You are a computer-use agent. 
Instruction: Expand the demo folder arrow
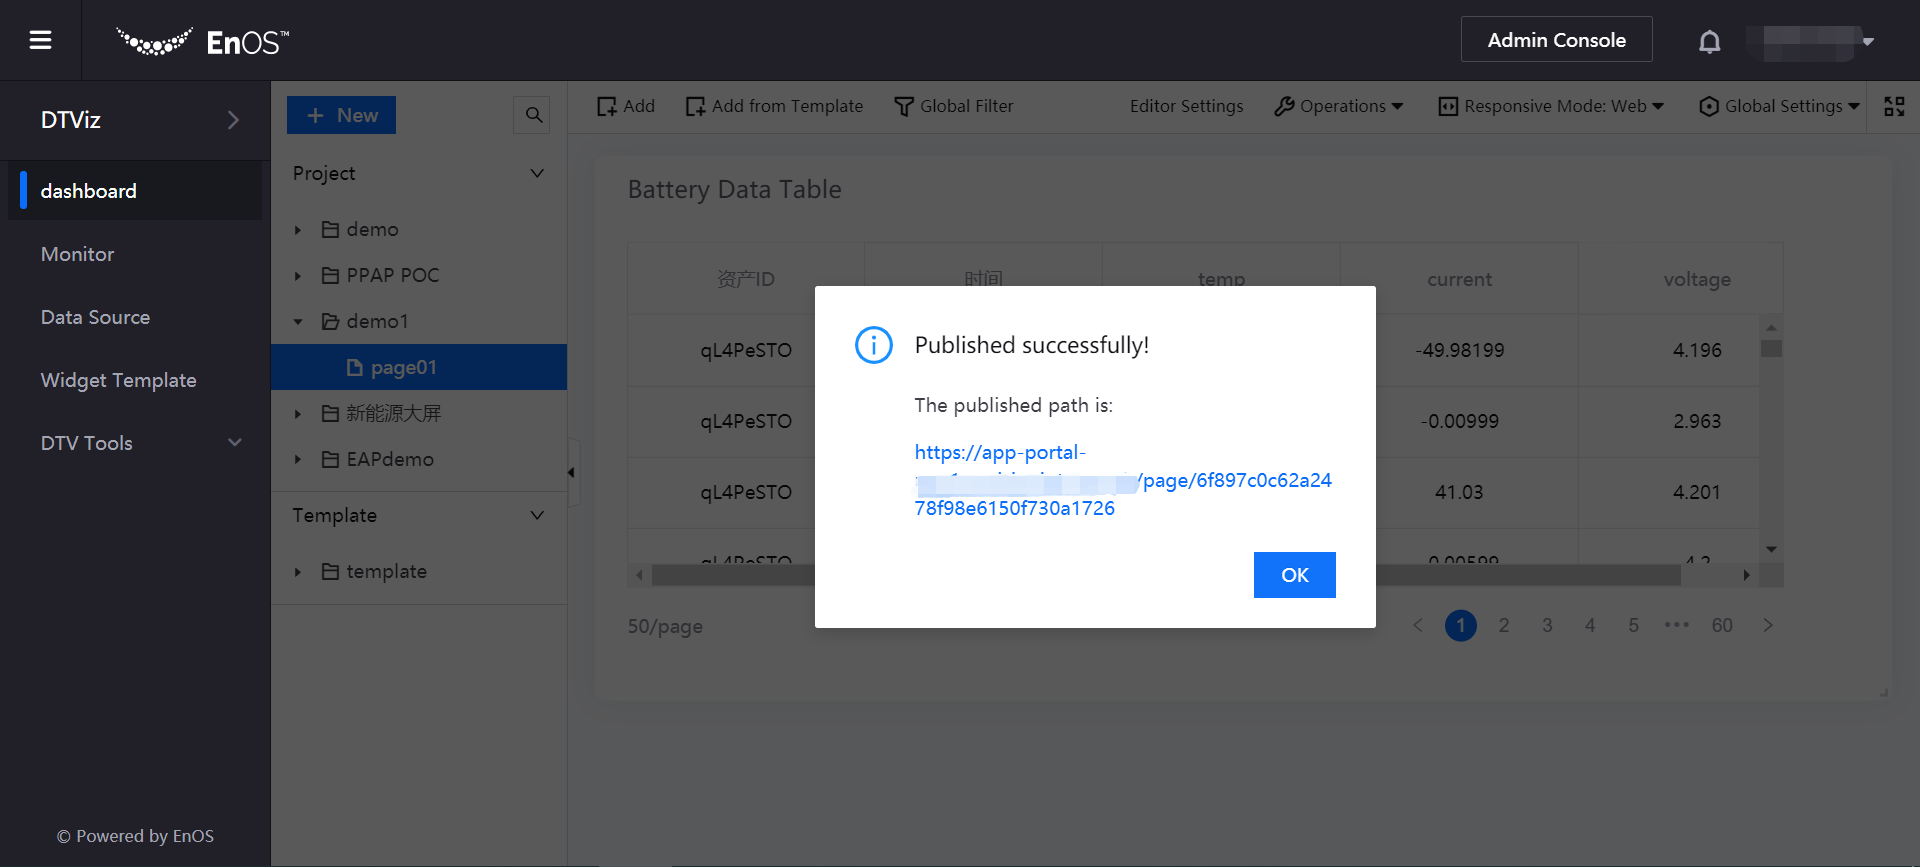pyautogui.click(x=297, y=230)
